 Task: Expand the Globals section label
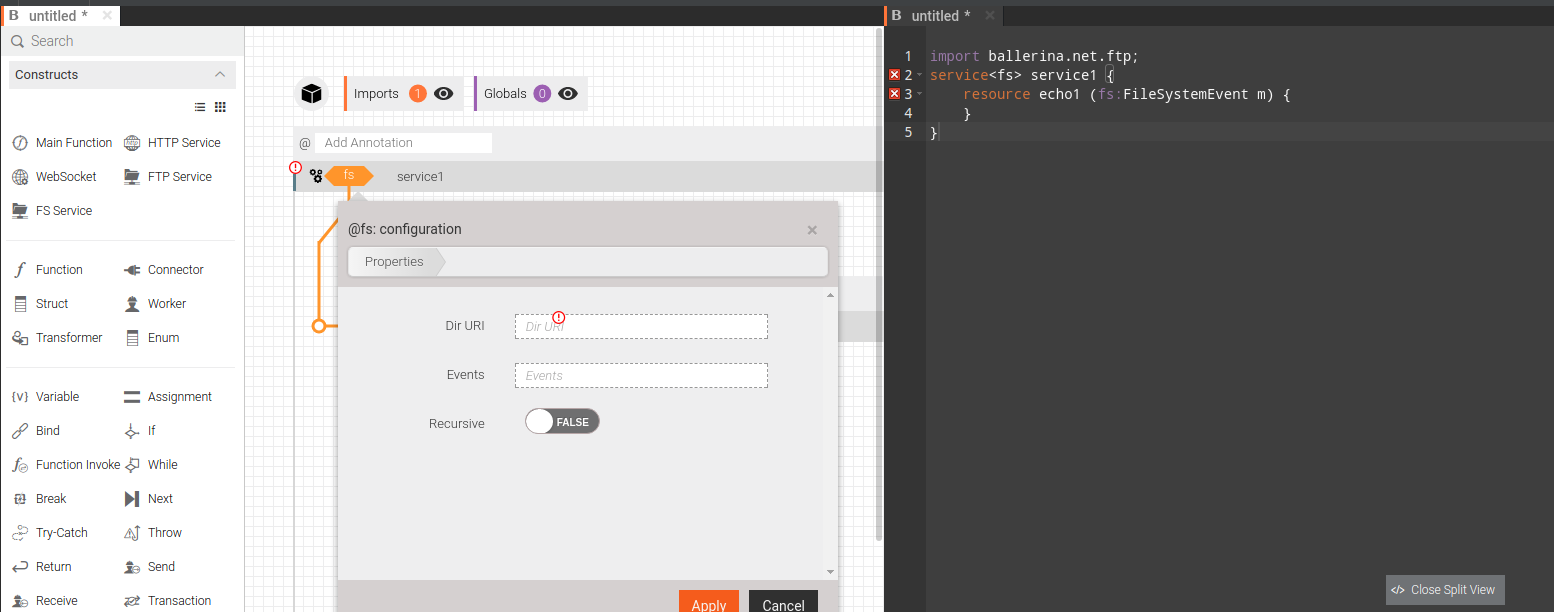505,94
